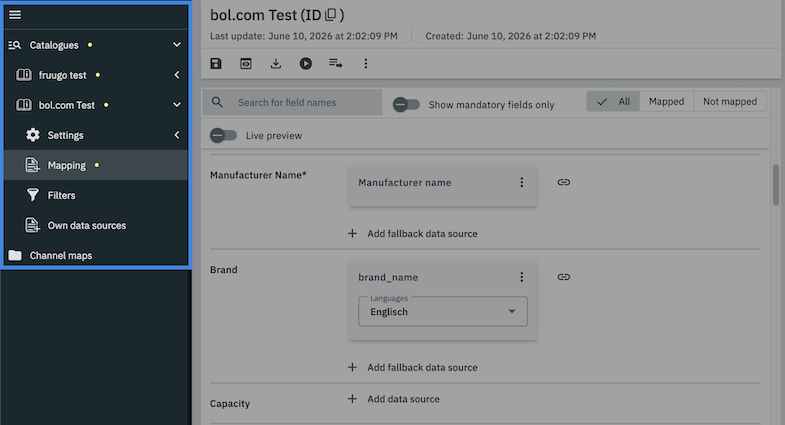Screen dimensions: 785x425
Task: Switch to the Not mapped tab
Action: pyautogui.click(x=730, y=102)
